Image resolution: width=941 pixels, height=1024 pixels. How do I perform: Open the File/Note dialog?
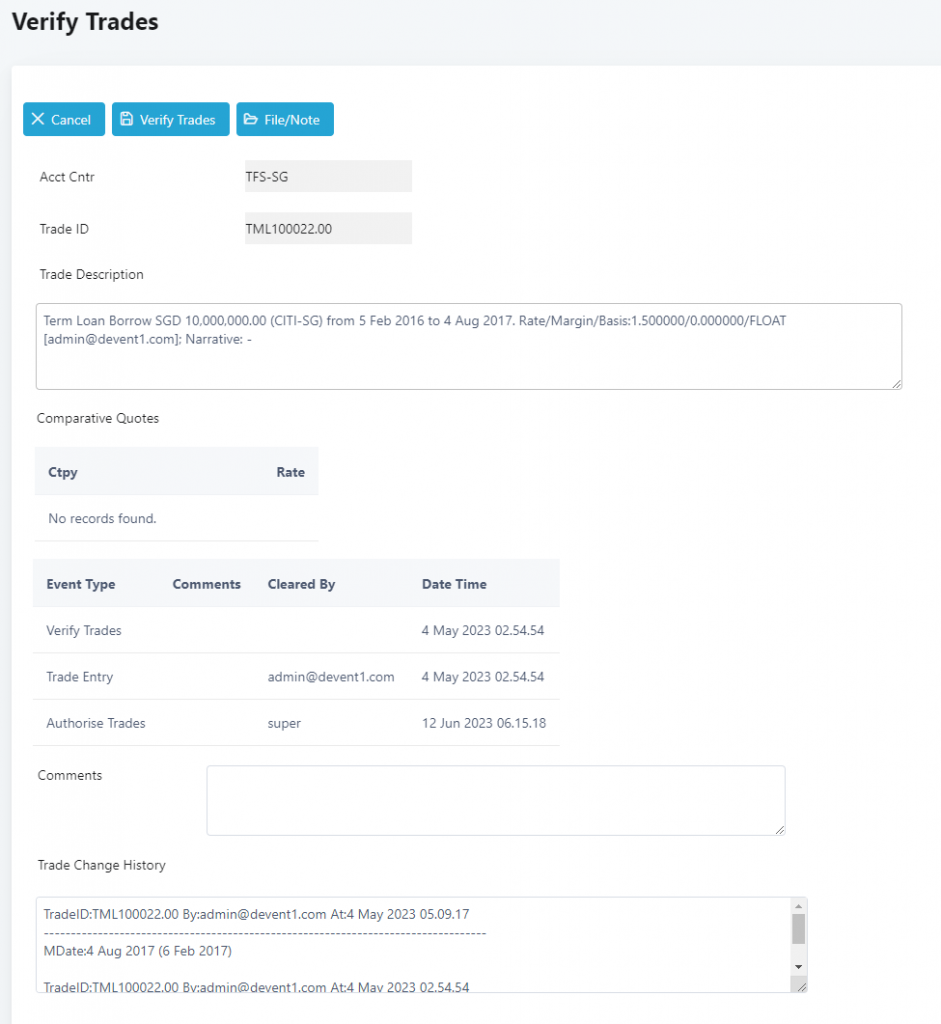(x=285, y=119)
